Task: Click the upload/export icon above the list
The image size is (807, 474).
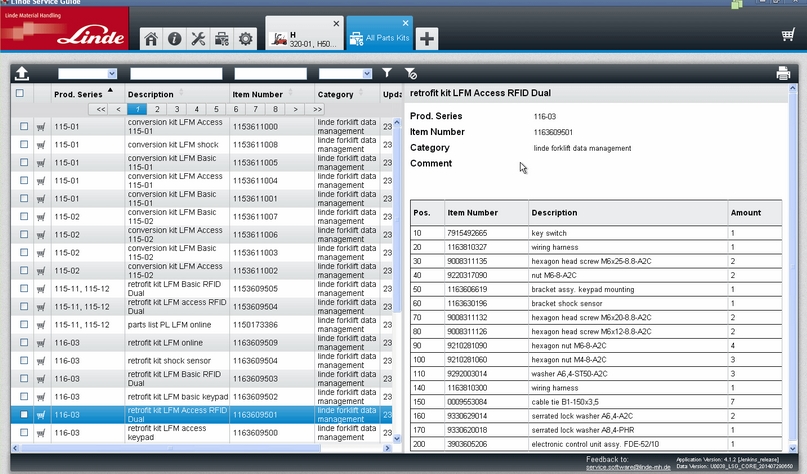Action: pos(22,74)
